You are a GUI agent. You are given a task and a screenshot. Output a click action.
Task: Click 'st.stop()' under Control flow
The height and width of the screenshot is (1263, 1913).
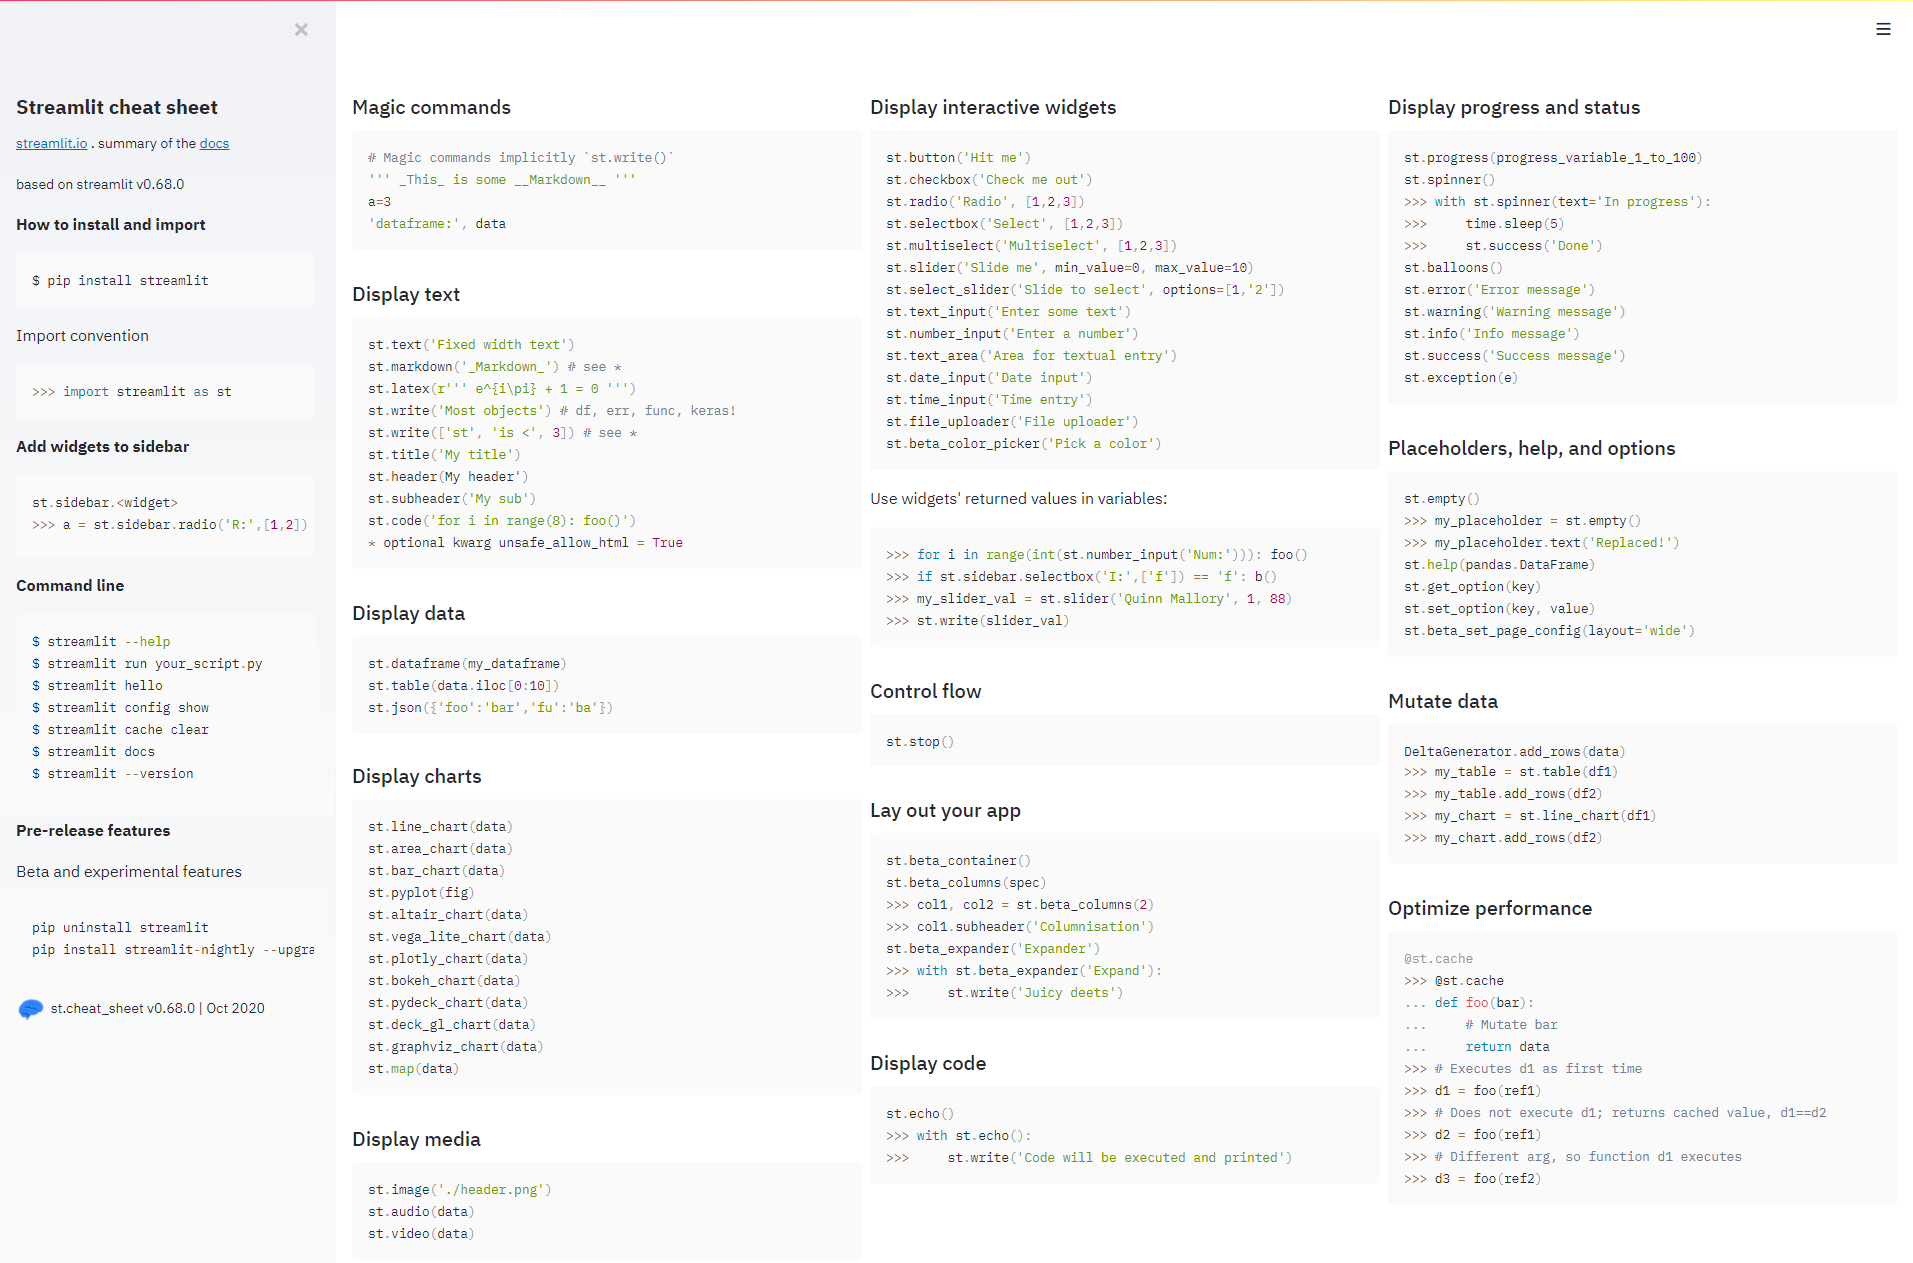click(x=920, y=742)
